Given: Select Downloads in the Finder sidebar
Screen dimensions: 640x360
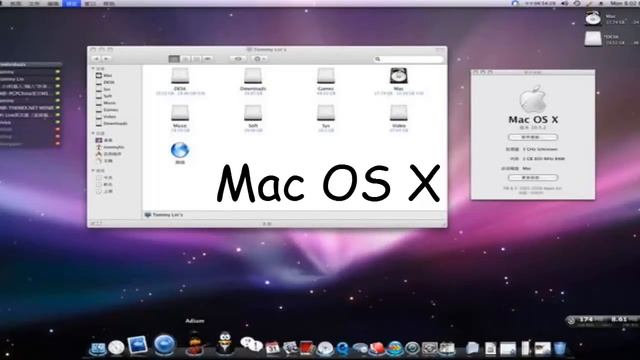Looking at the screenshot, I should point(115,123).
